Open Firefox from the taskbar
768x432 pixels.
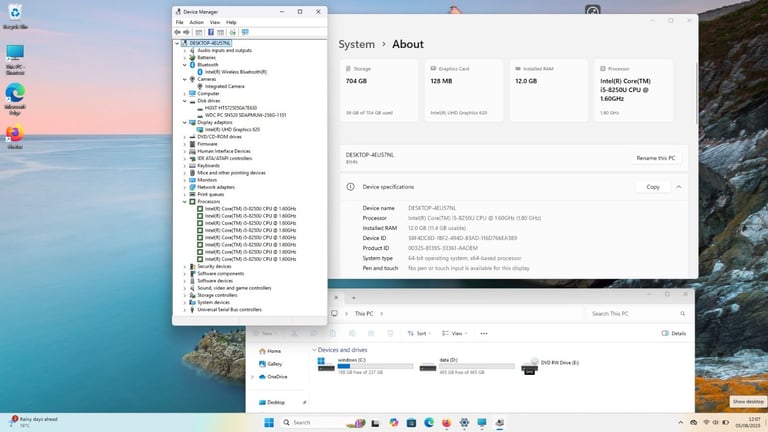(x=446, y=423)
